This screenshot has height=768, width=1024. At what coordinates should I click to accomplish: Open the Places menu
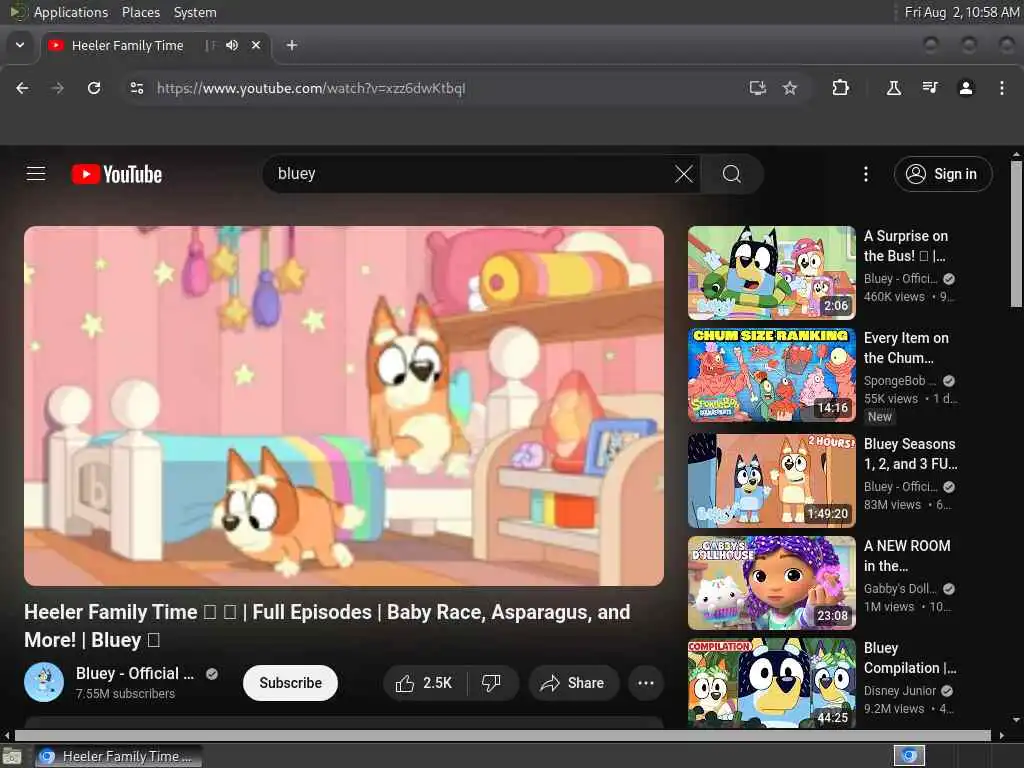(140, 12)
